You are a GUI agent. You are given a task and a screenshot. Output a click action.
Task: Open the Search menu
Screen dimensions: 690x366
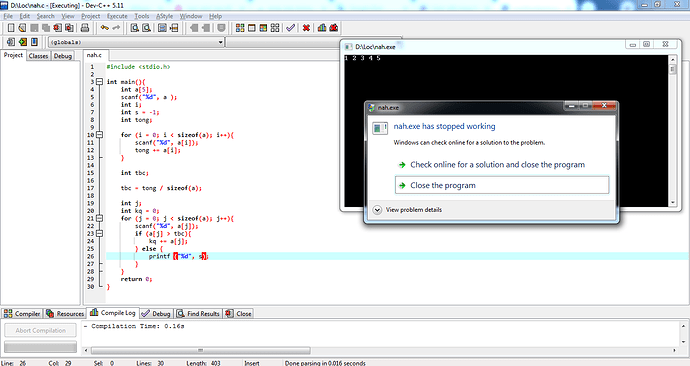click(x=45, y=16)
